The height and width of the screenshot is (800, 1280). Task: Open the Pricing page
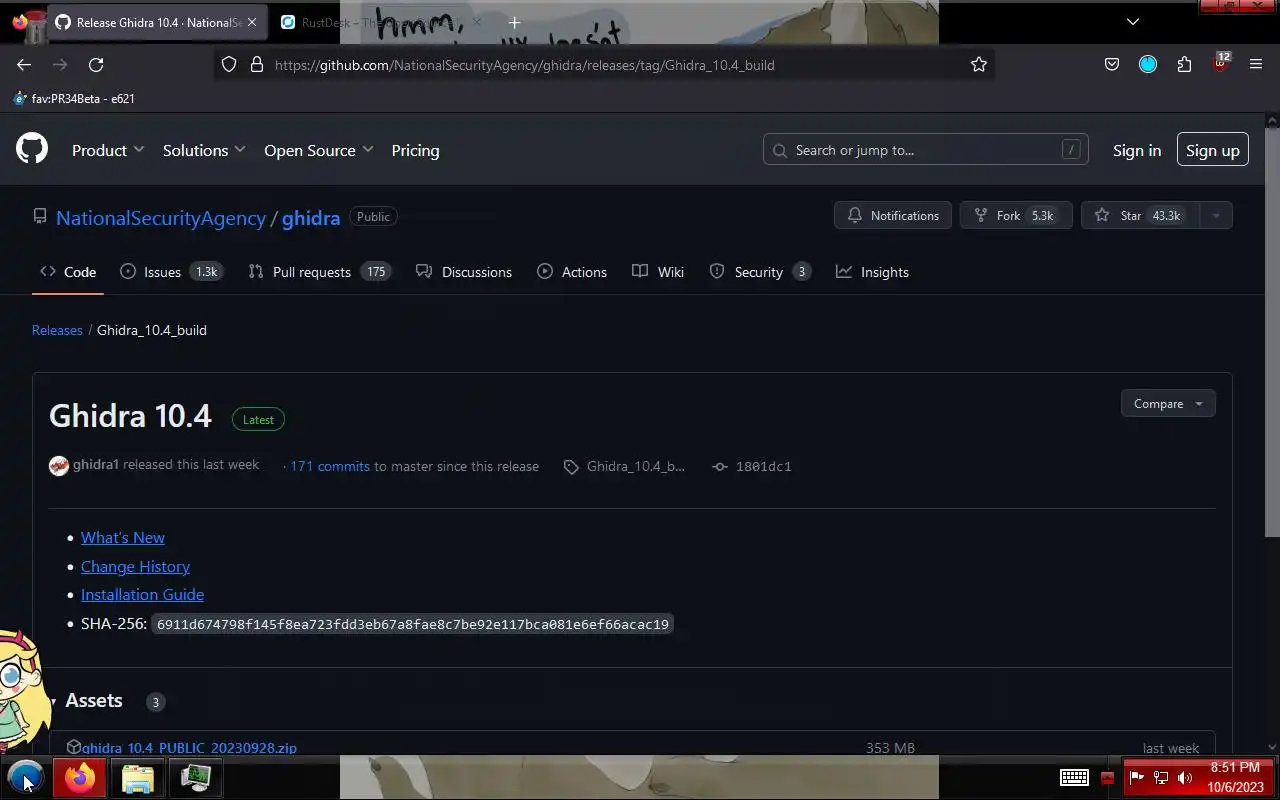click(415, 150)
